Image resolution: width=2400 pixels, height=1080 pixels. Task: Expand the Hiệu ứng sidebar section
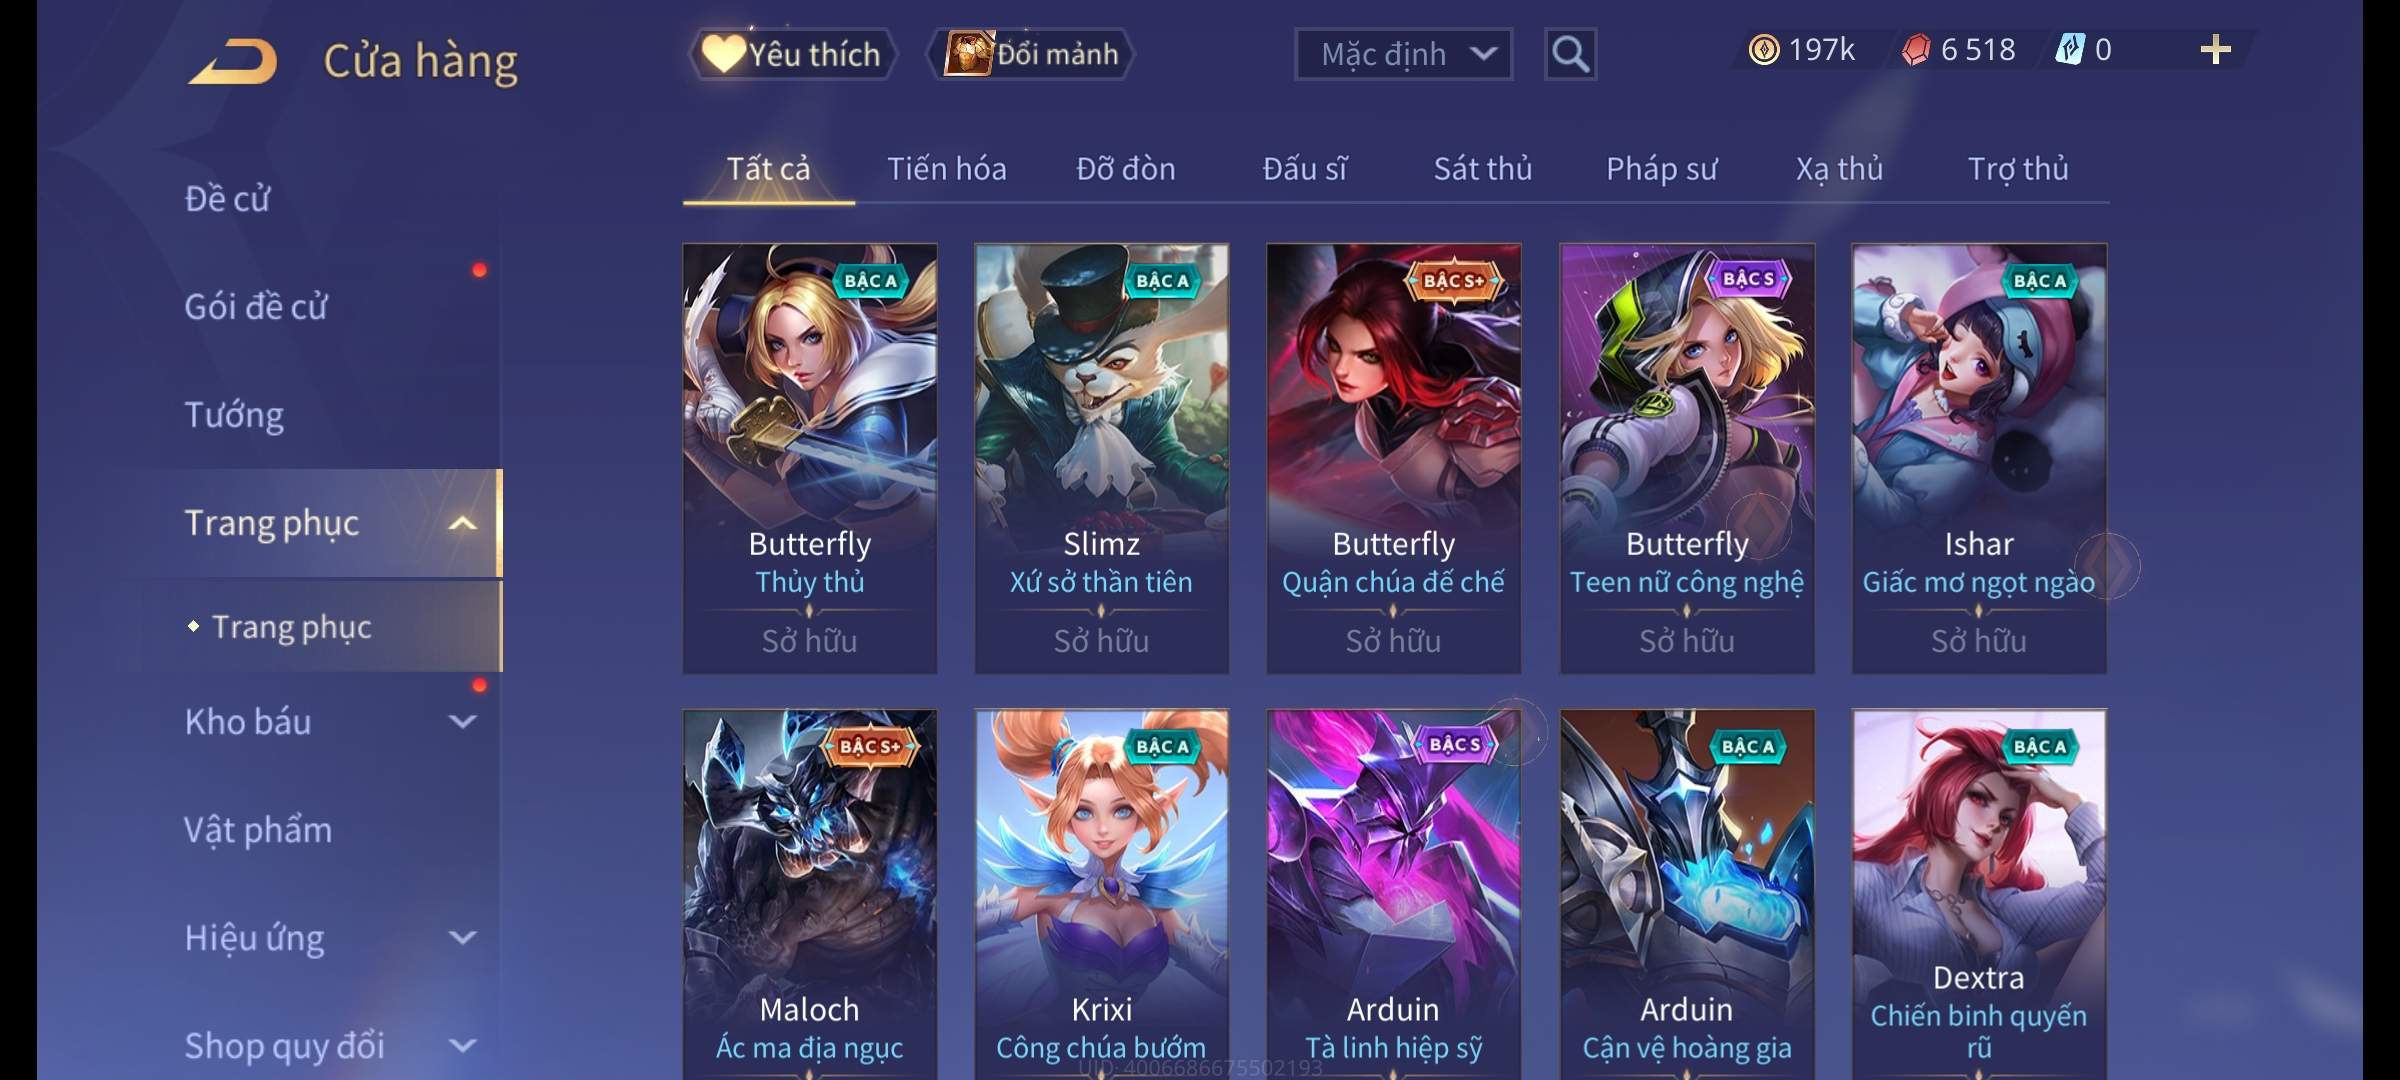[x=462, y=937]
